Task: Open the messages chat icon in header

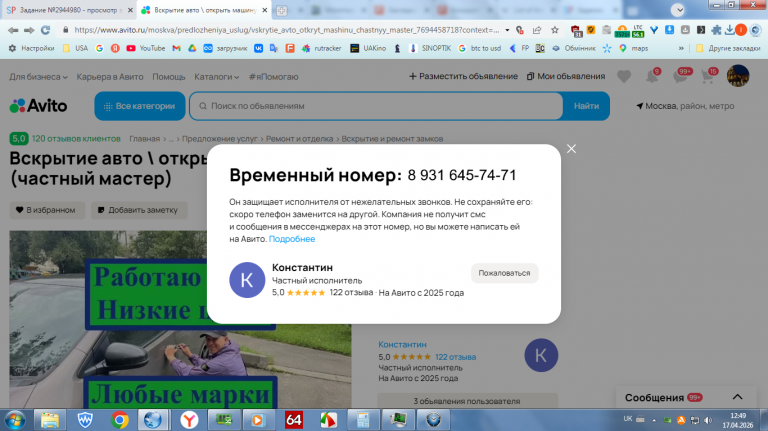Action: 681,76
